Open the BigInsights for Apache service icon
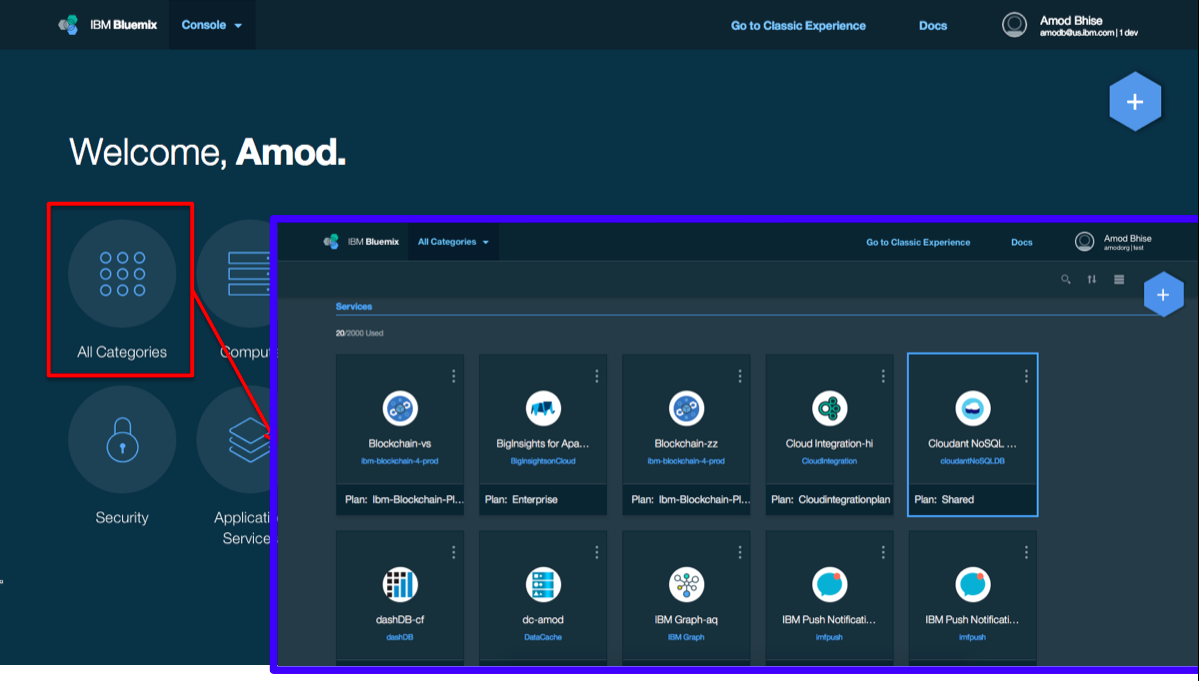 (x=543, y=408)
